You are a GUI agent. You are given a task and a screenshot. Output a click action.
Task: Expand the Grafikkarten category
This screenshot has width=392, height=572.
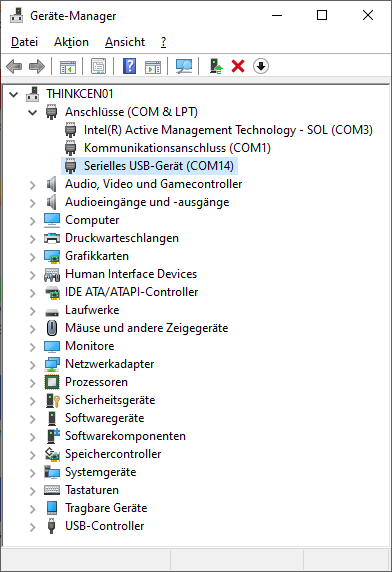pyautogui.click(x=33, y=256)
